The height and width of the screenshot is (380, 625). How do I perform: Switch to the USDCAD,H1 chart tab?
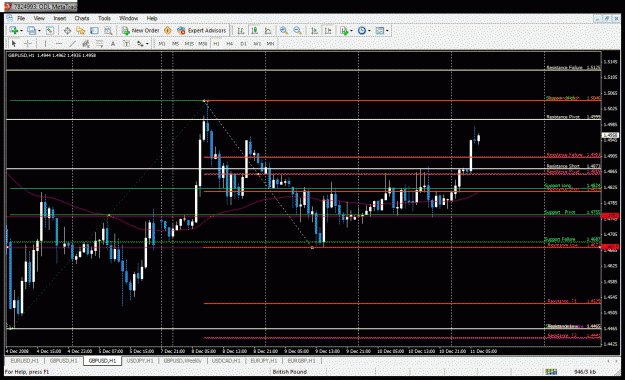click(x=226, y=361)
